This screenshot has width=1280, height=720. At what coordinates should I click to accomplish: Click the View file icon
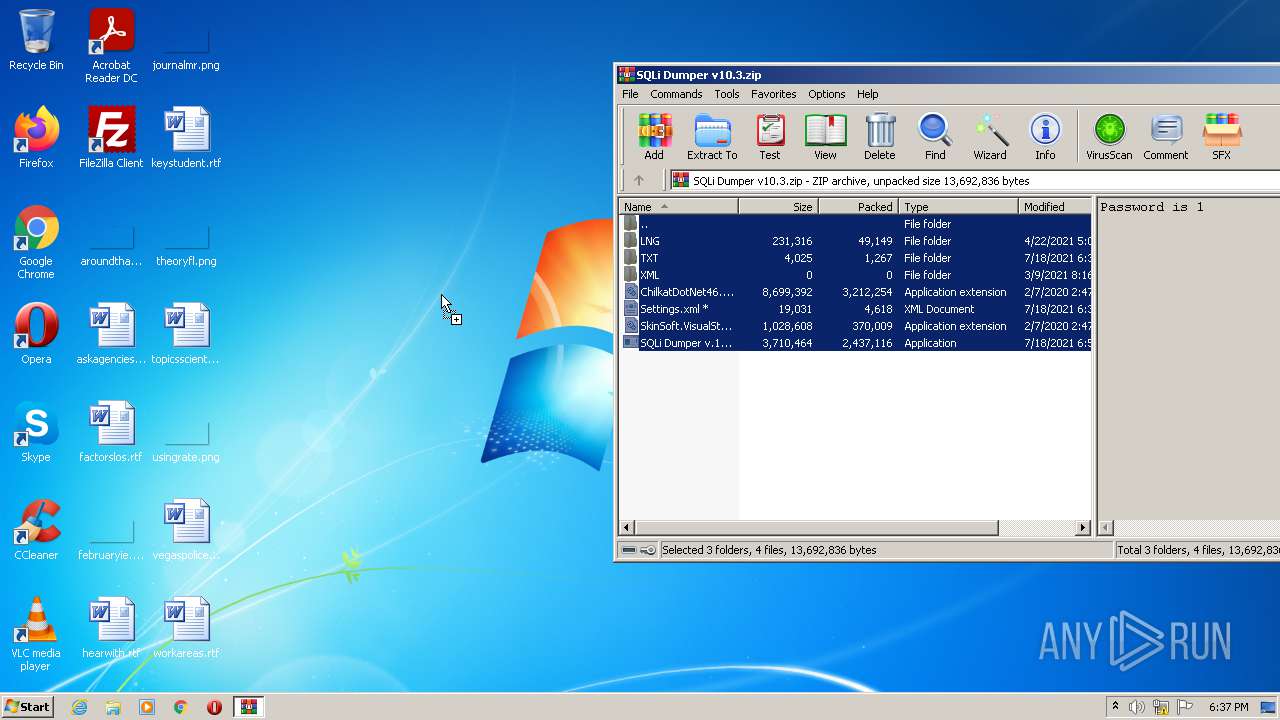pos(825,136)
